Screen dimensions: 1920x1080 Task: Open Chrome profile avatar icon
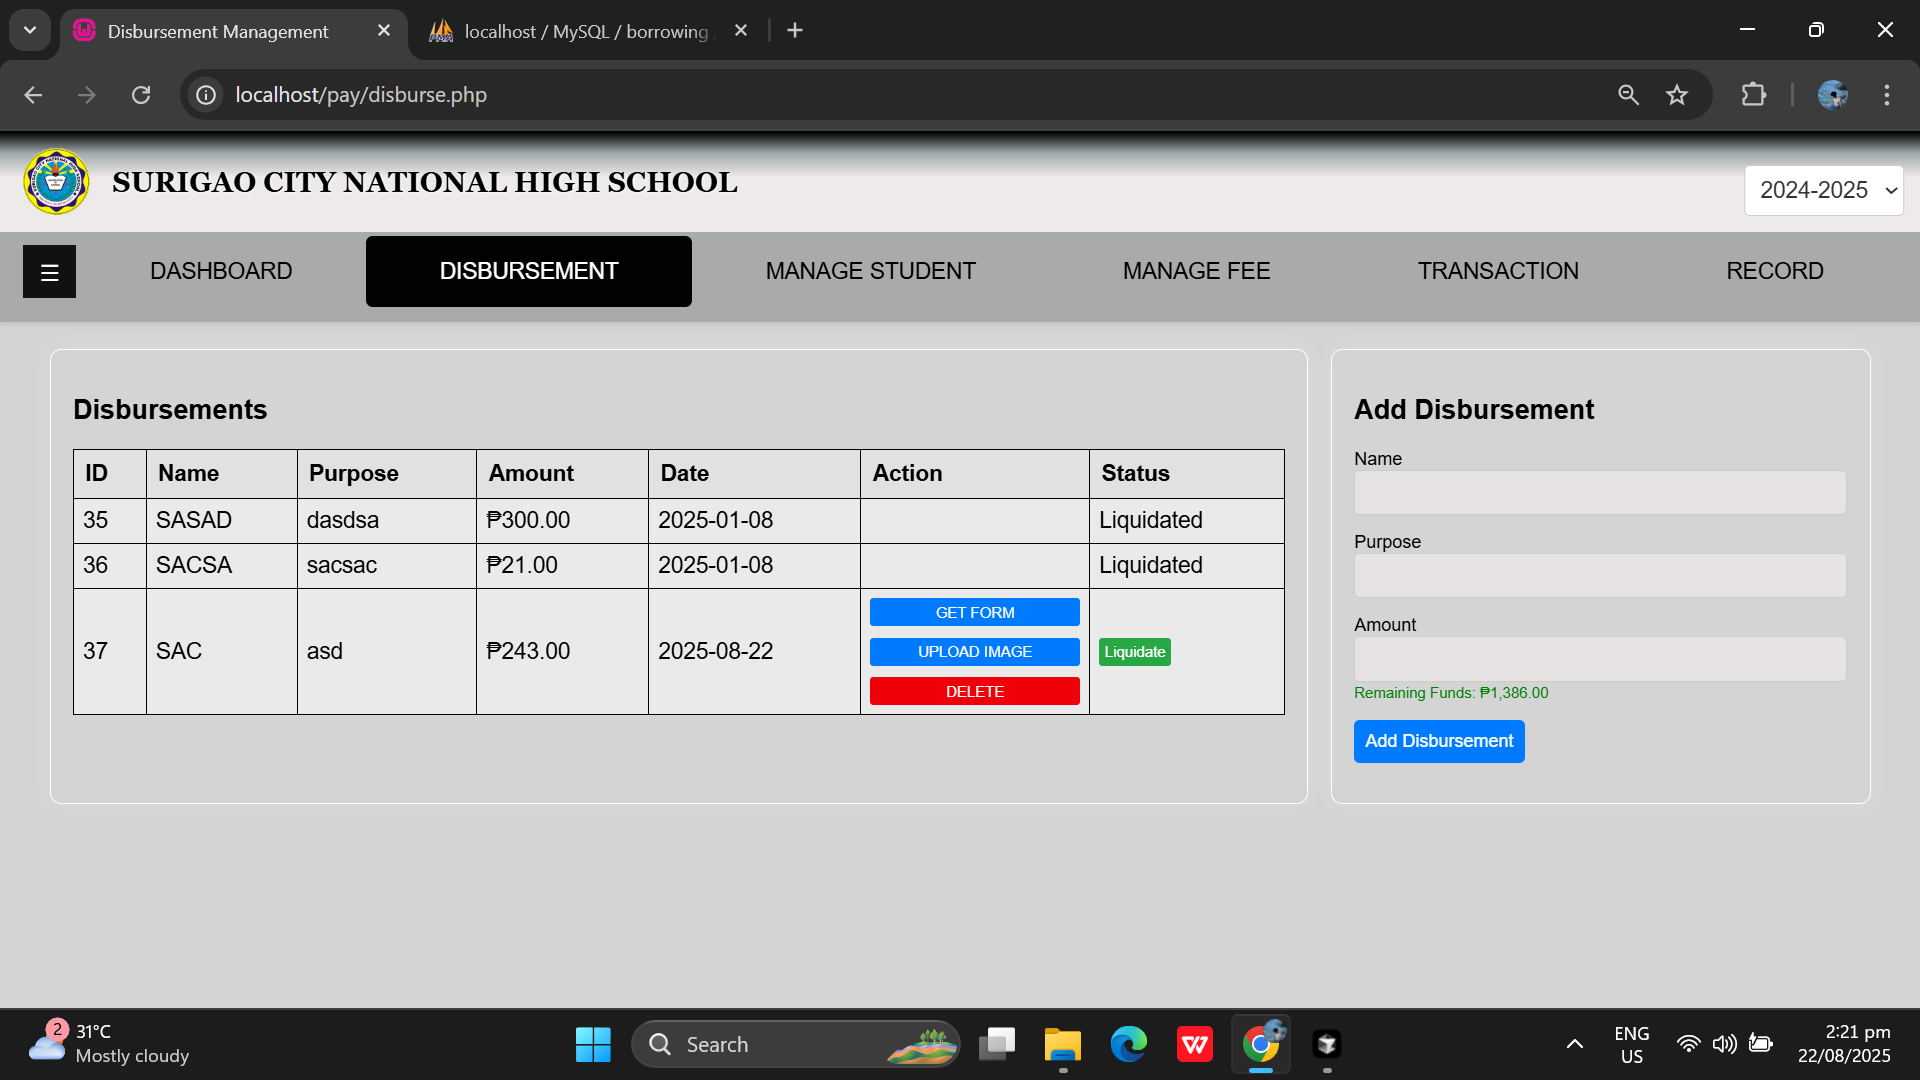(x=1833, y=95)
